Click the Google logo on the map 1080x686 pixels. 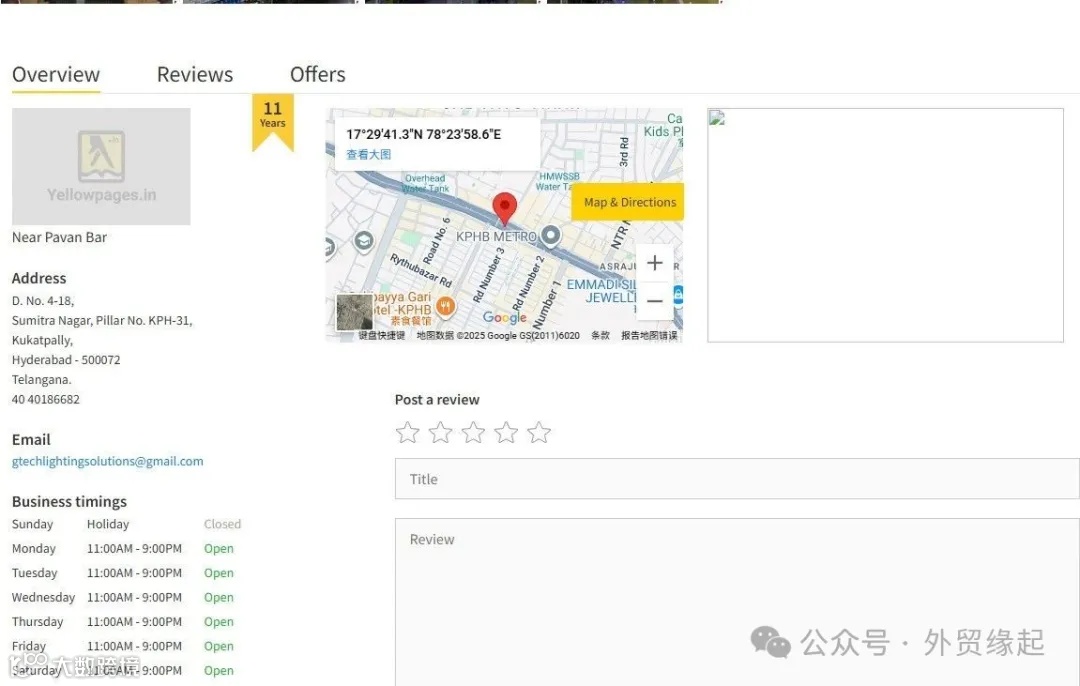click(505, 318)
